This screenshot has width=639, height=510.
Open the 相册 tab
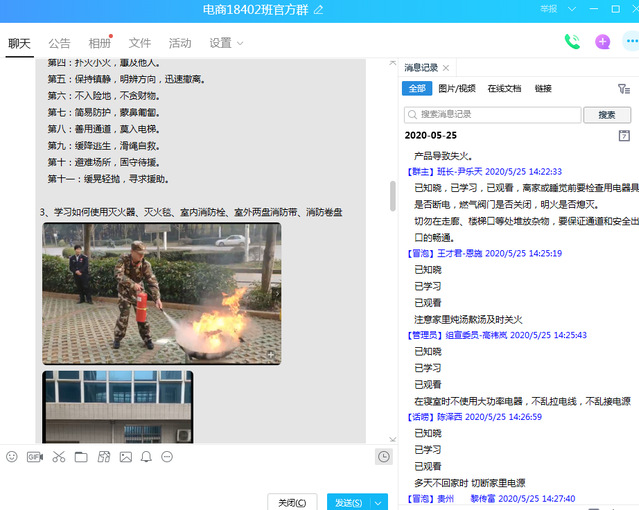pyautogui.click(x=99, y=43)
